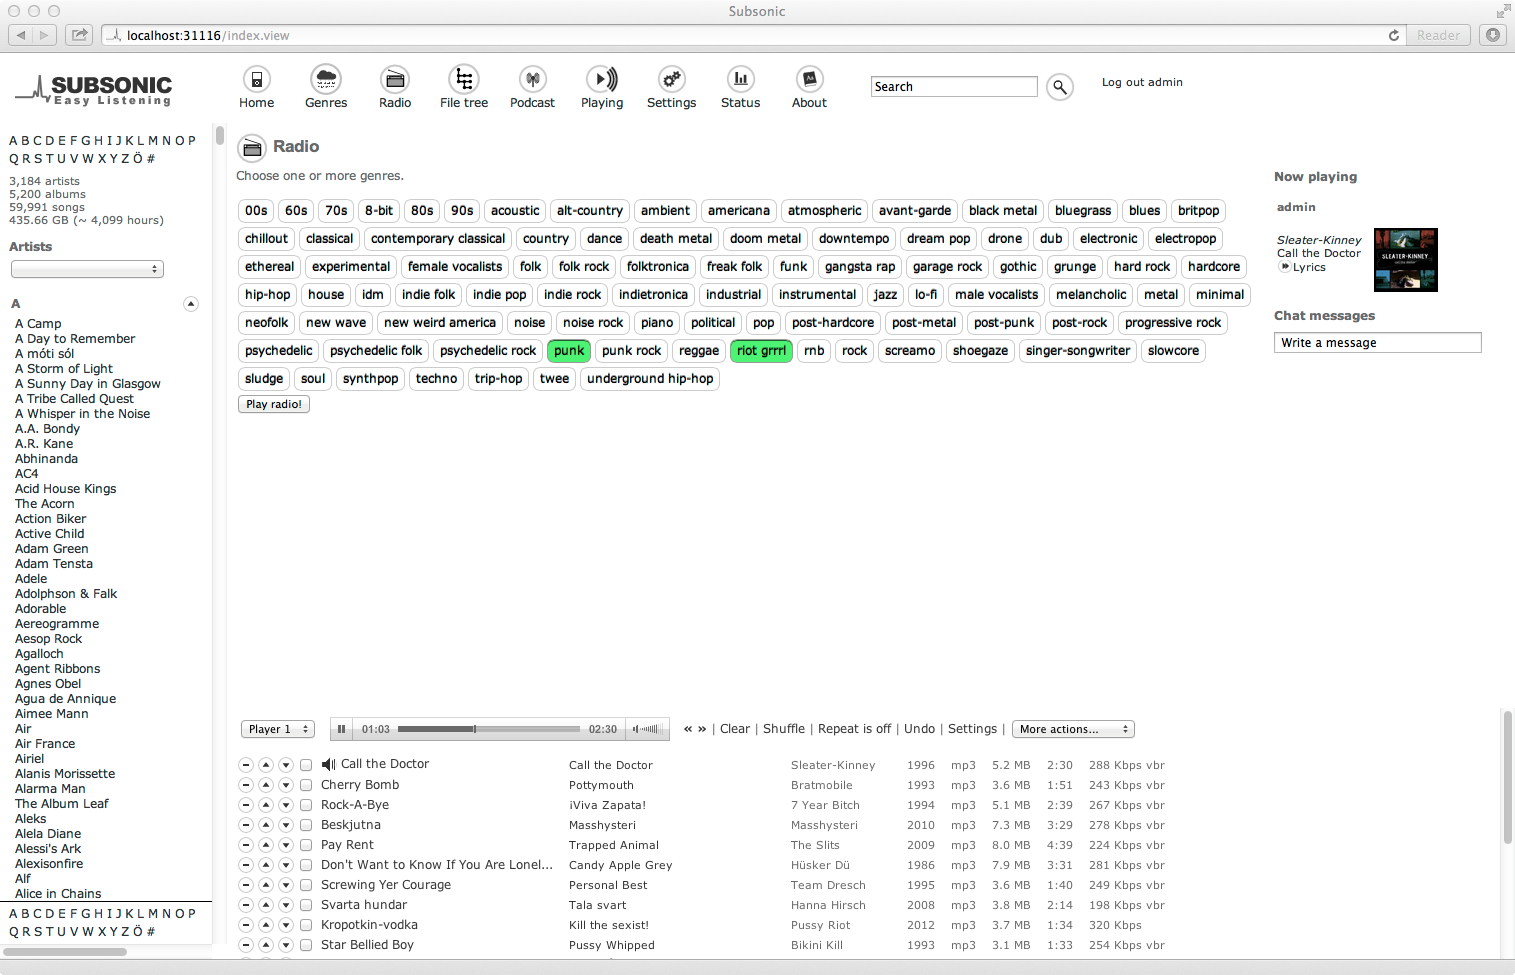This screenshot has width=1515, height=975.
Task: Select the shoegaze genre tag
Action: [980, 351]
